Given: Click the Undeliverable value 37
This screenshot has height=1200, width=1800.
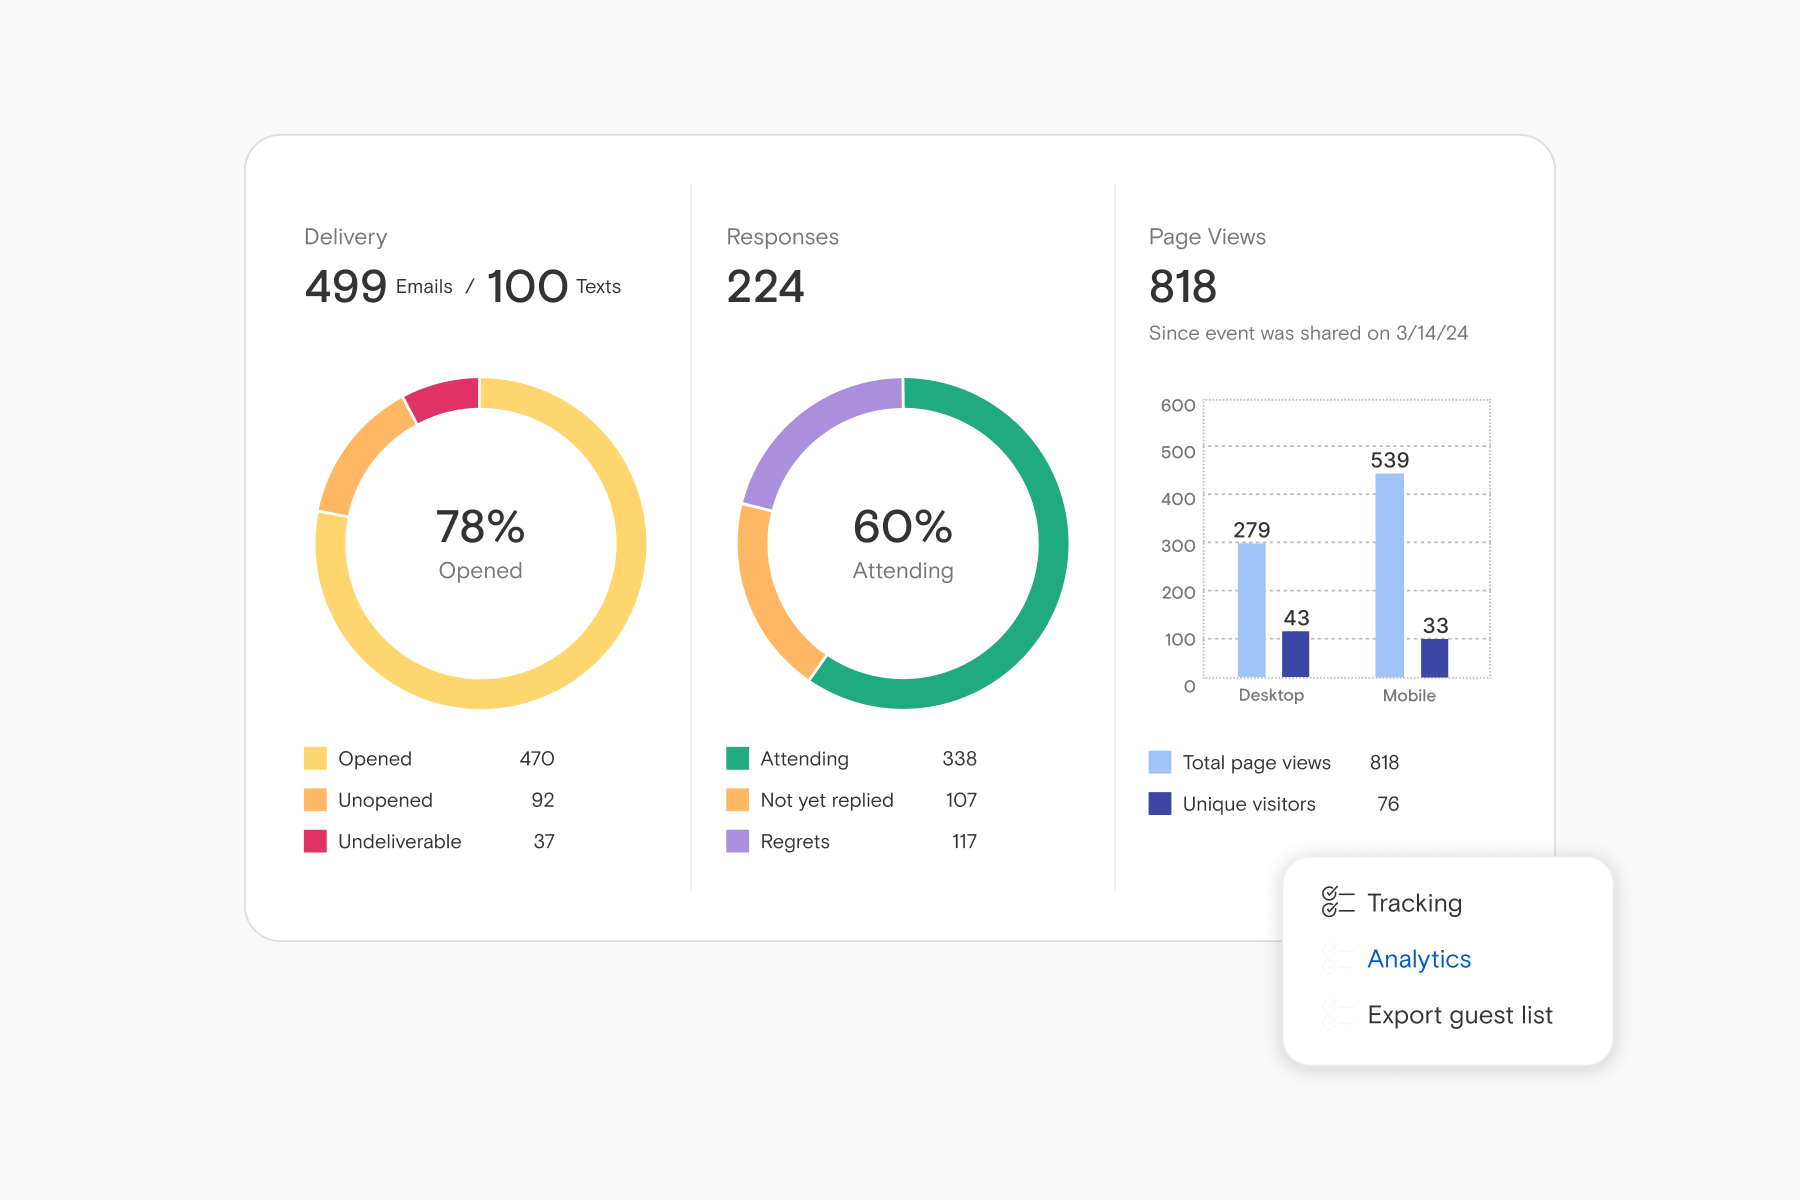Looking at the screenshot, I should tap(544, 841).
